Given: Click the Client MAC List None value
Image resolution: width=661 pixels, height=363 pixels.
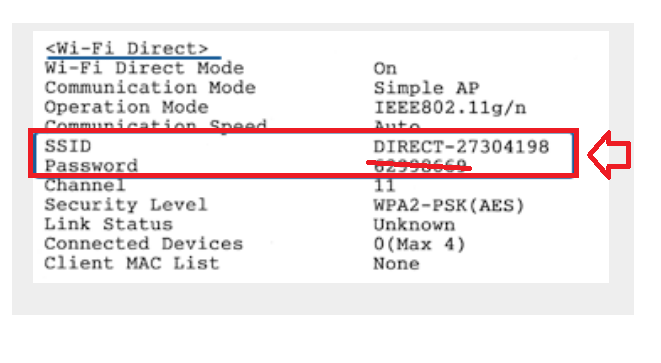Looking at the screenshot, I should (396, 264).
